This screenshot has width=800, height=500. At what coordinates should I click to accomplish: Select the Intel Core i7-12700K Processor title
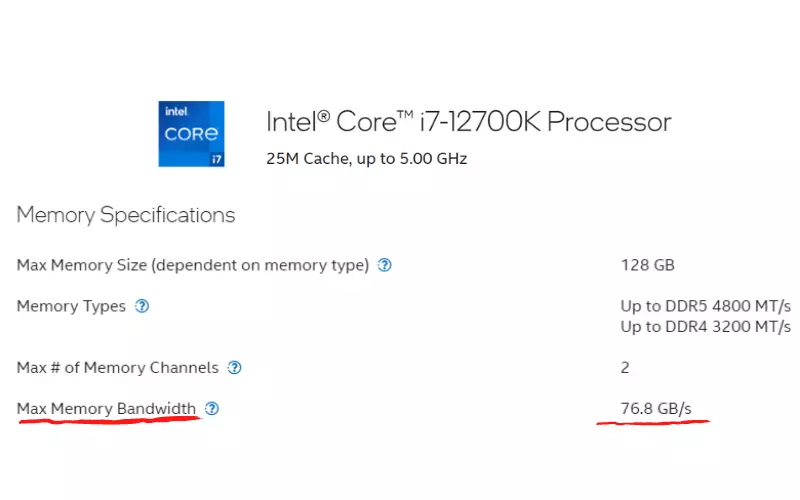468,122
